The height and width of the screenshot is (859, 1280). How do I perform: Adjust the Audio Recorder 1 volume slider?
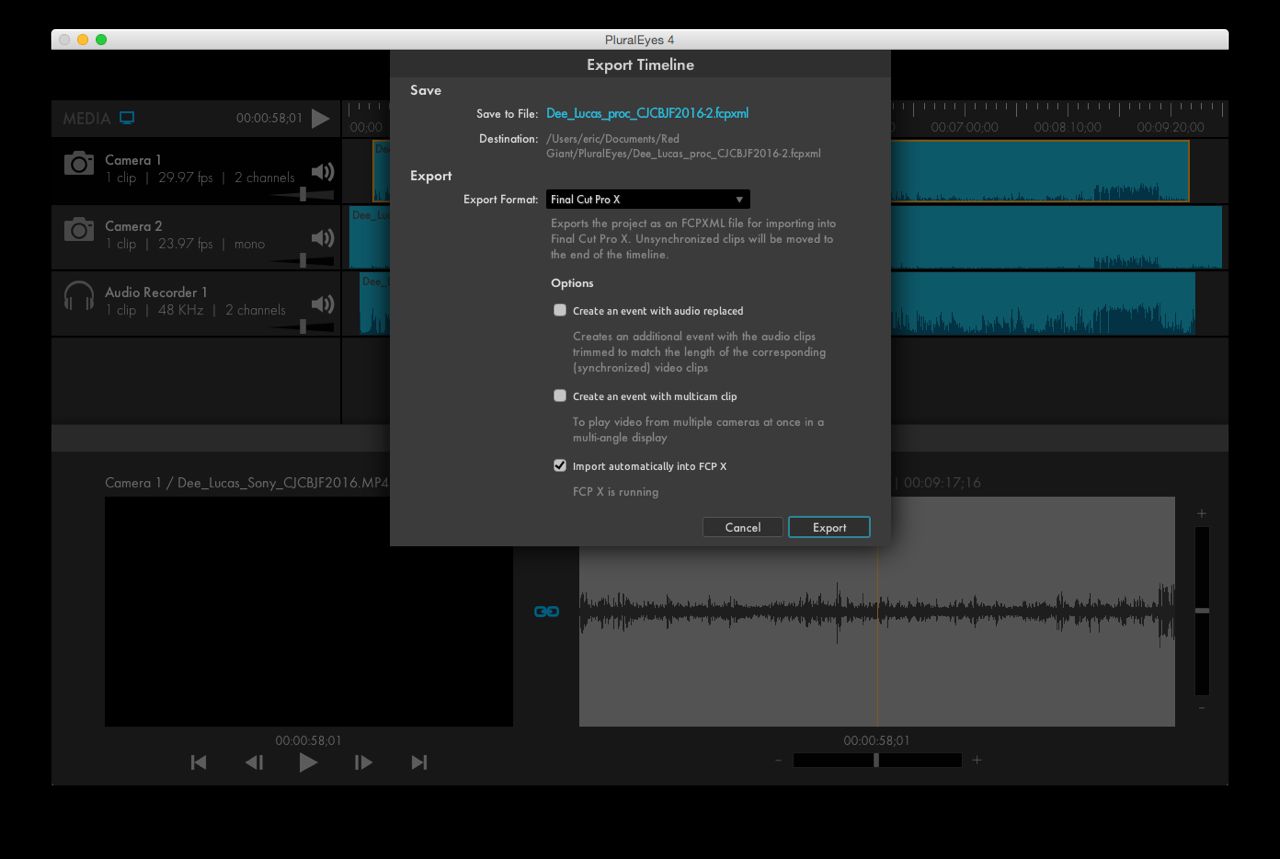click(x=303, y=326)
